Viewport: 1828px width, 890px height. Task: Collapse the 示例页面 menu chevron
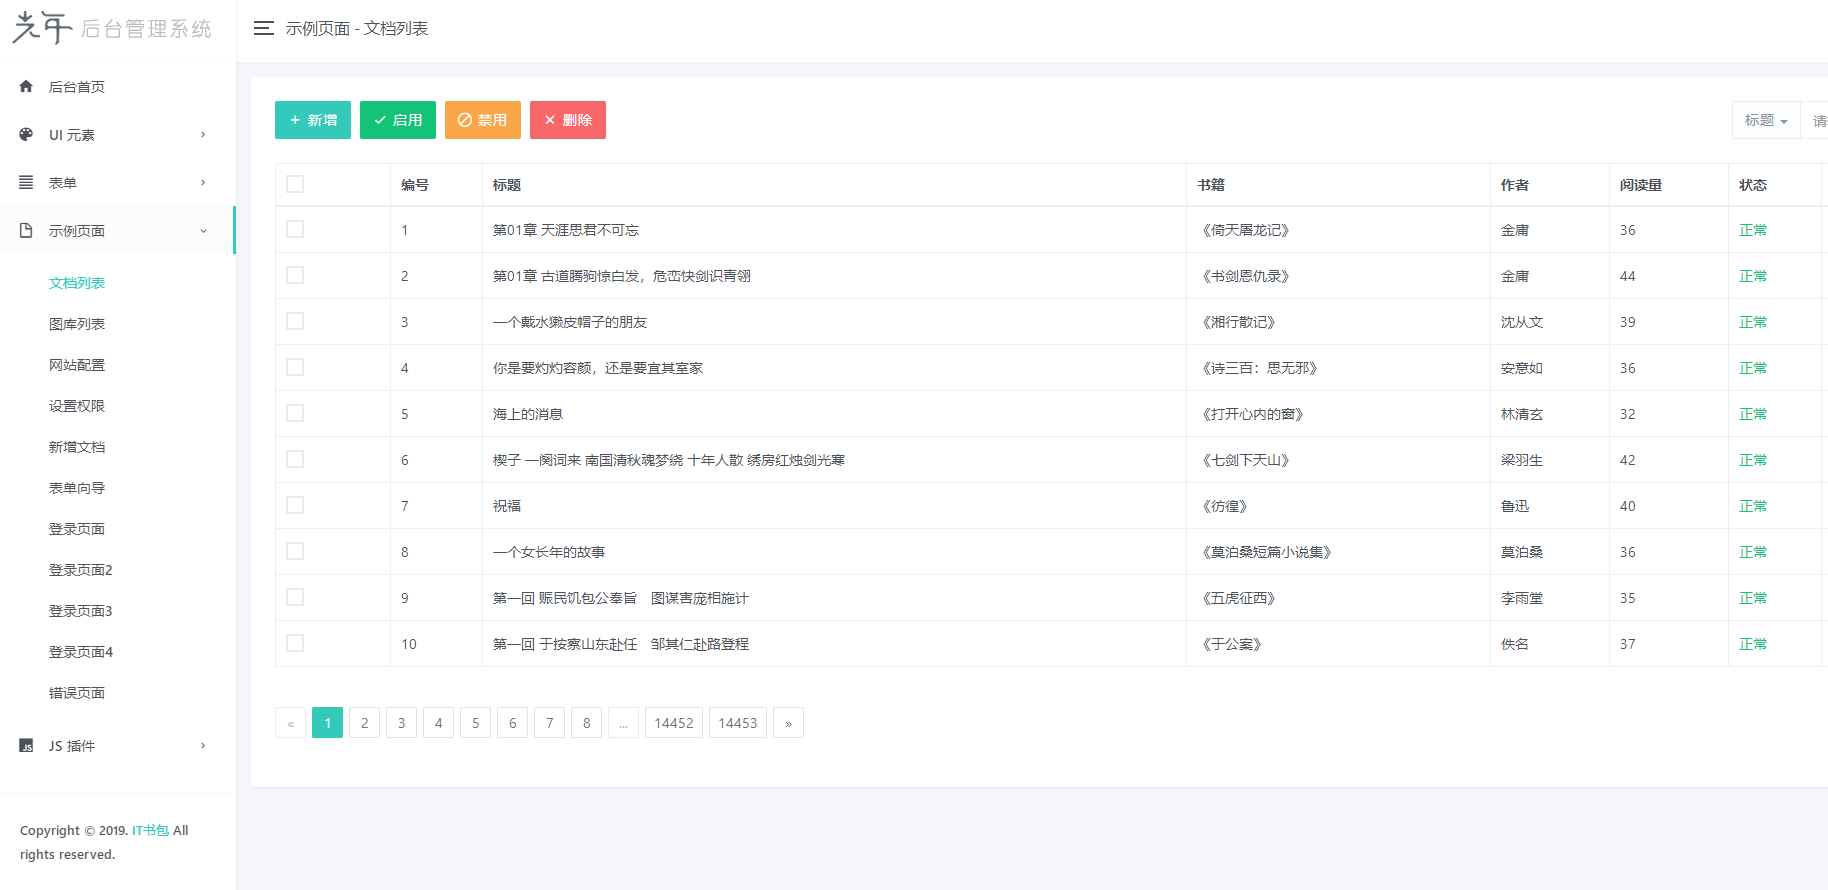(x=203, y=230)
